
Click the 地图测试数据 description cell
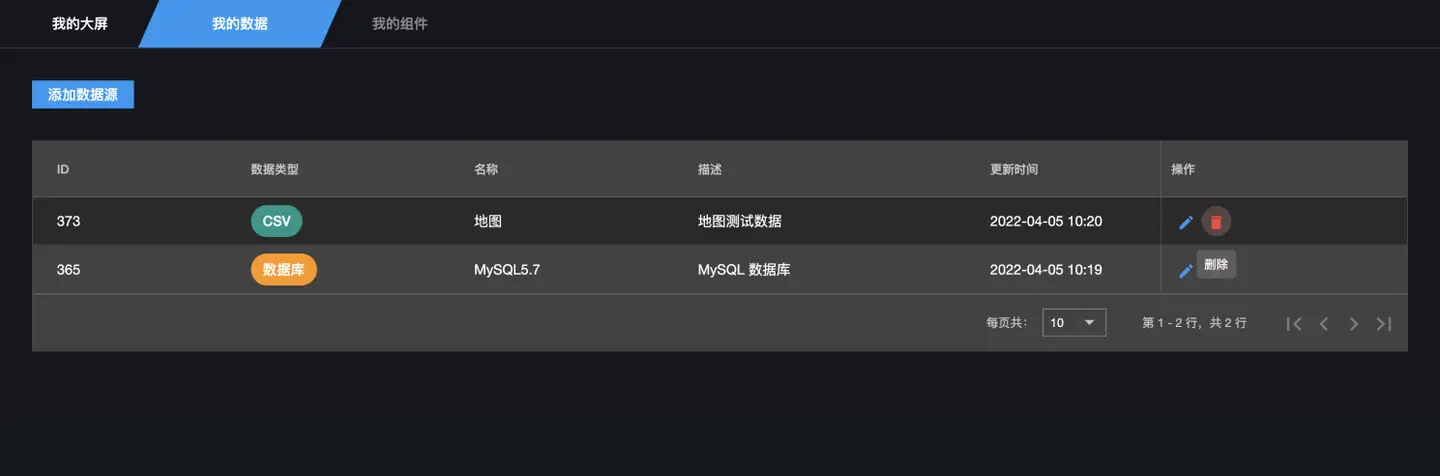tap(740, 221)
